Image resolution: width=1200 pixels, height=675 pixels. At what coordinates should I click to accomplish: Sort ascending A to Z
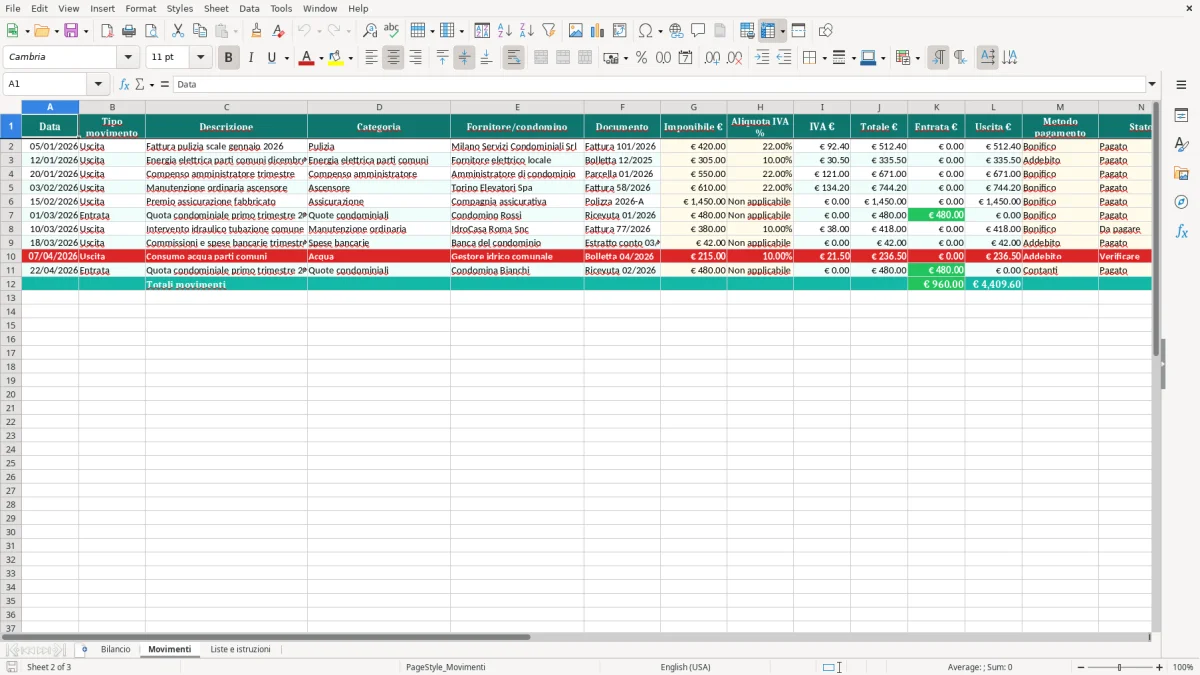pyautogui.click(x=505, y=31)
